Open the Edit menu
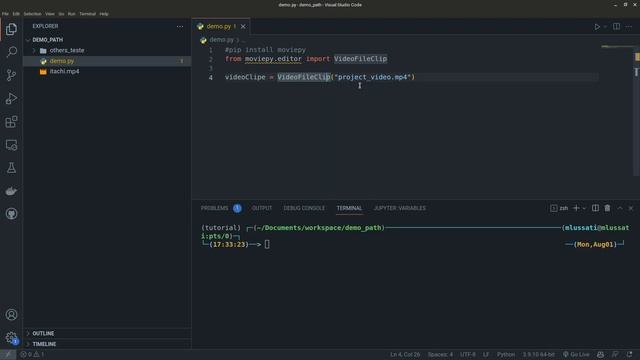 [x=16, y=14]
